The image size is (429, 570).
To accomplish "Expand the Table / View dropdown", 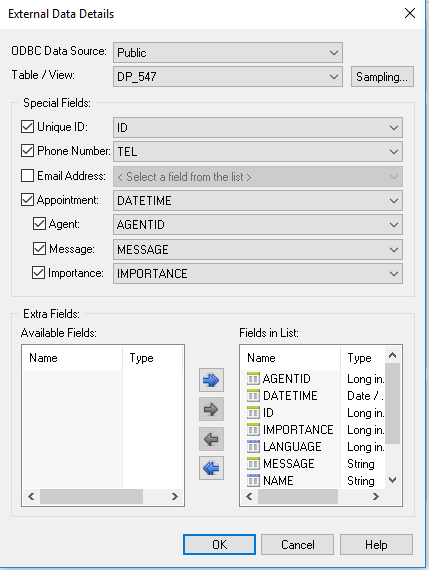I will pyautogui.click(x=228, y=77).
